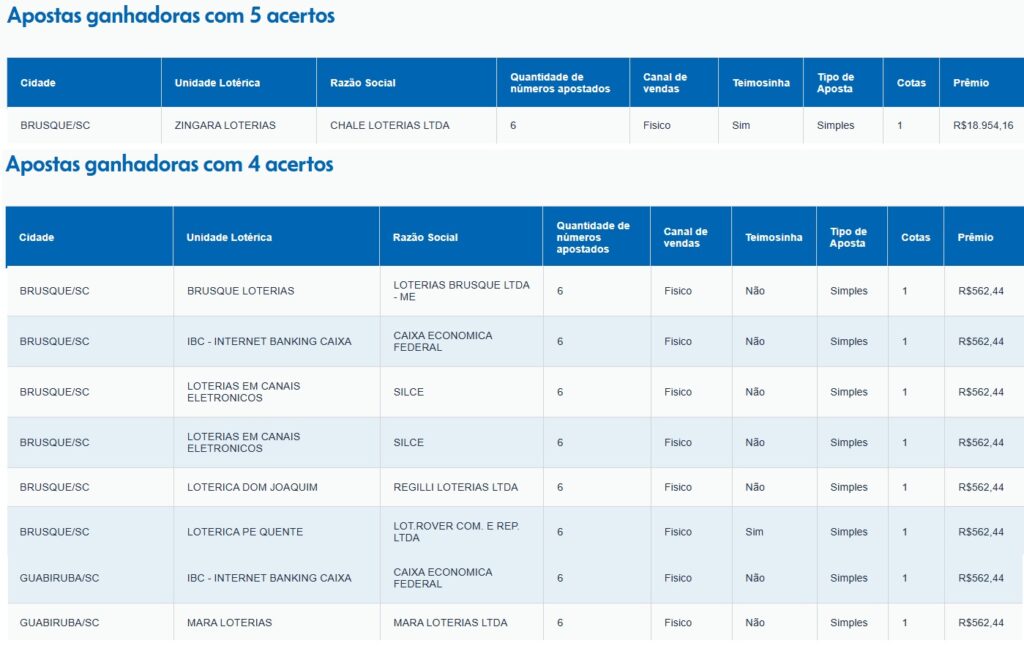Select the LOTERICA PE QUENTE cell
1024x646 pixels.
(245, 532)
